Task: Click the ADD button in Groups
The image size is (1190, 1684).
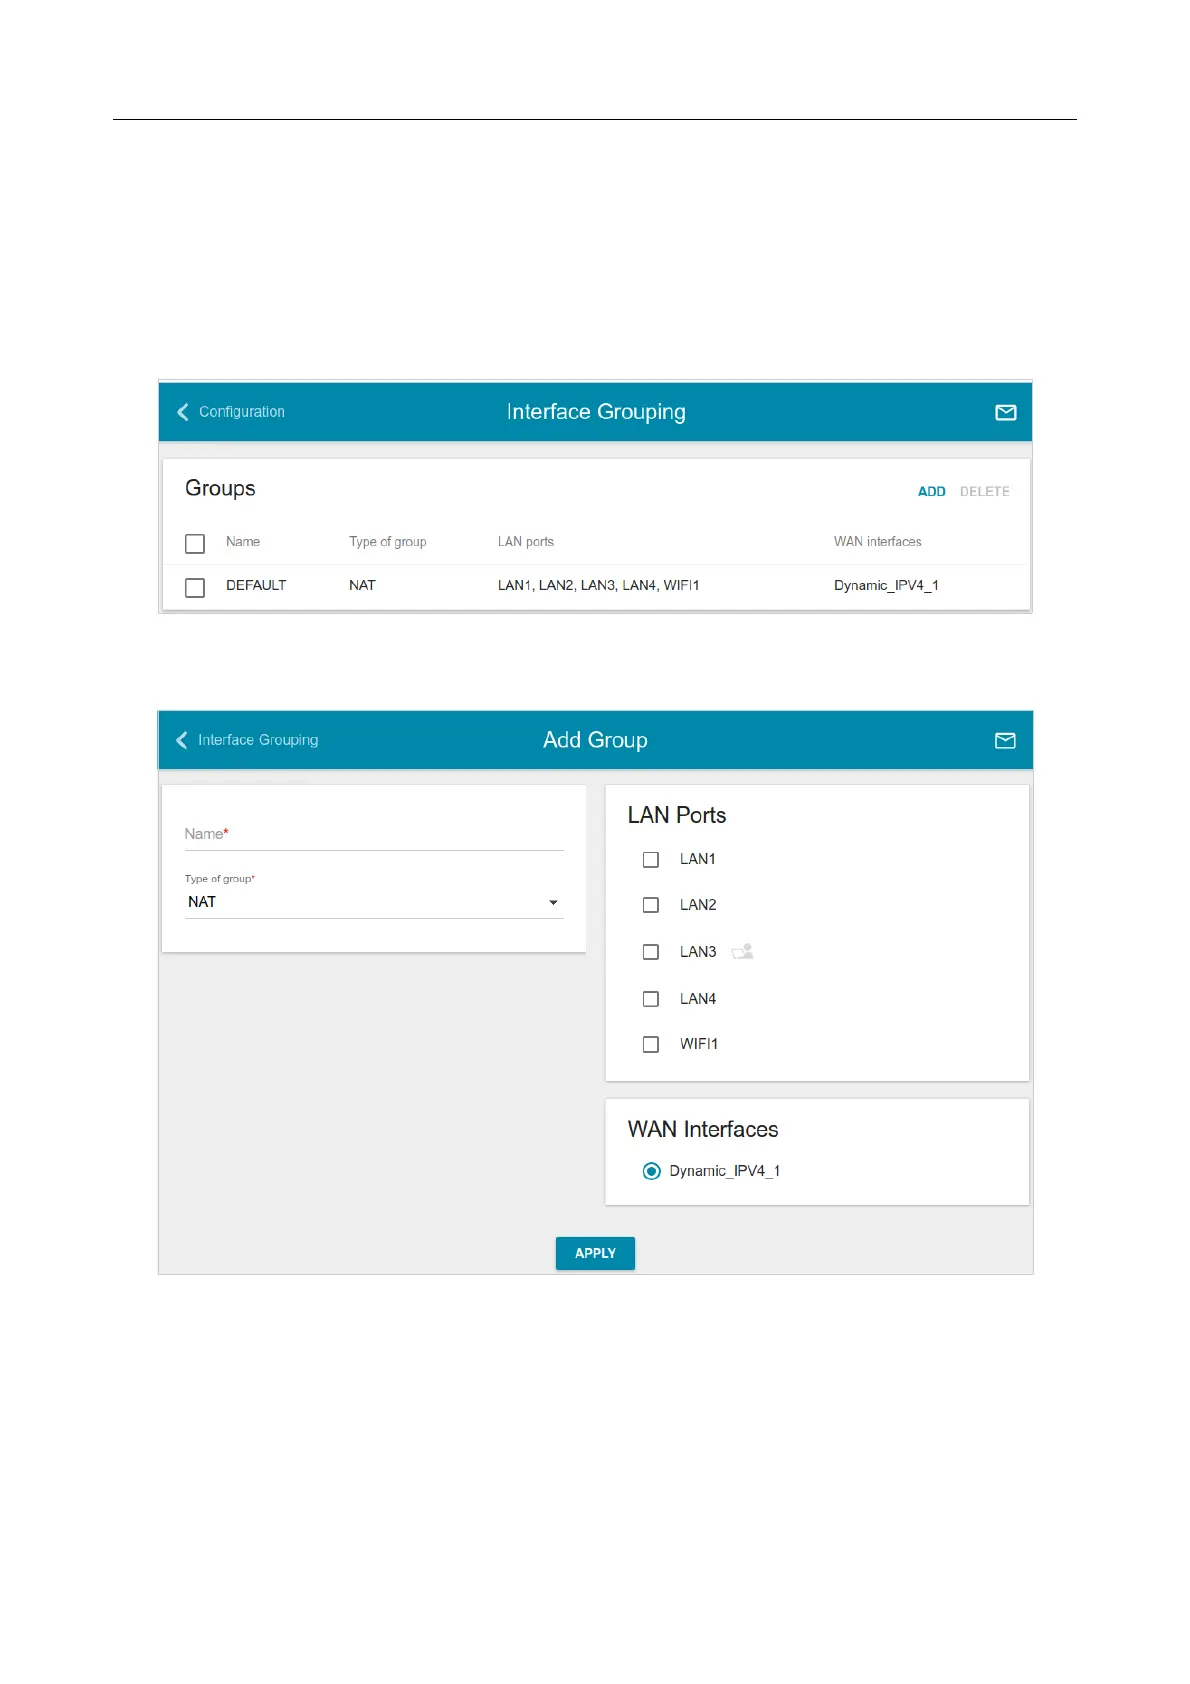Action: (x=932, y=491)
